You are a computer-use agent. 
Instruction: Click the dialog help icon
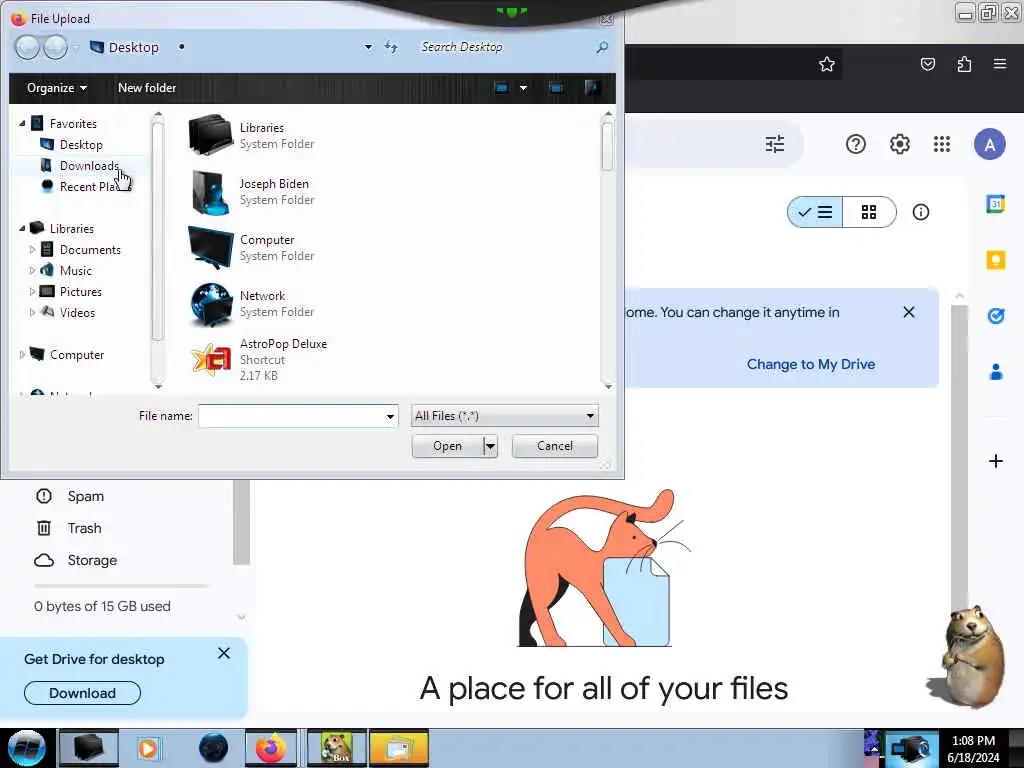[x=592, y=88]
